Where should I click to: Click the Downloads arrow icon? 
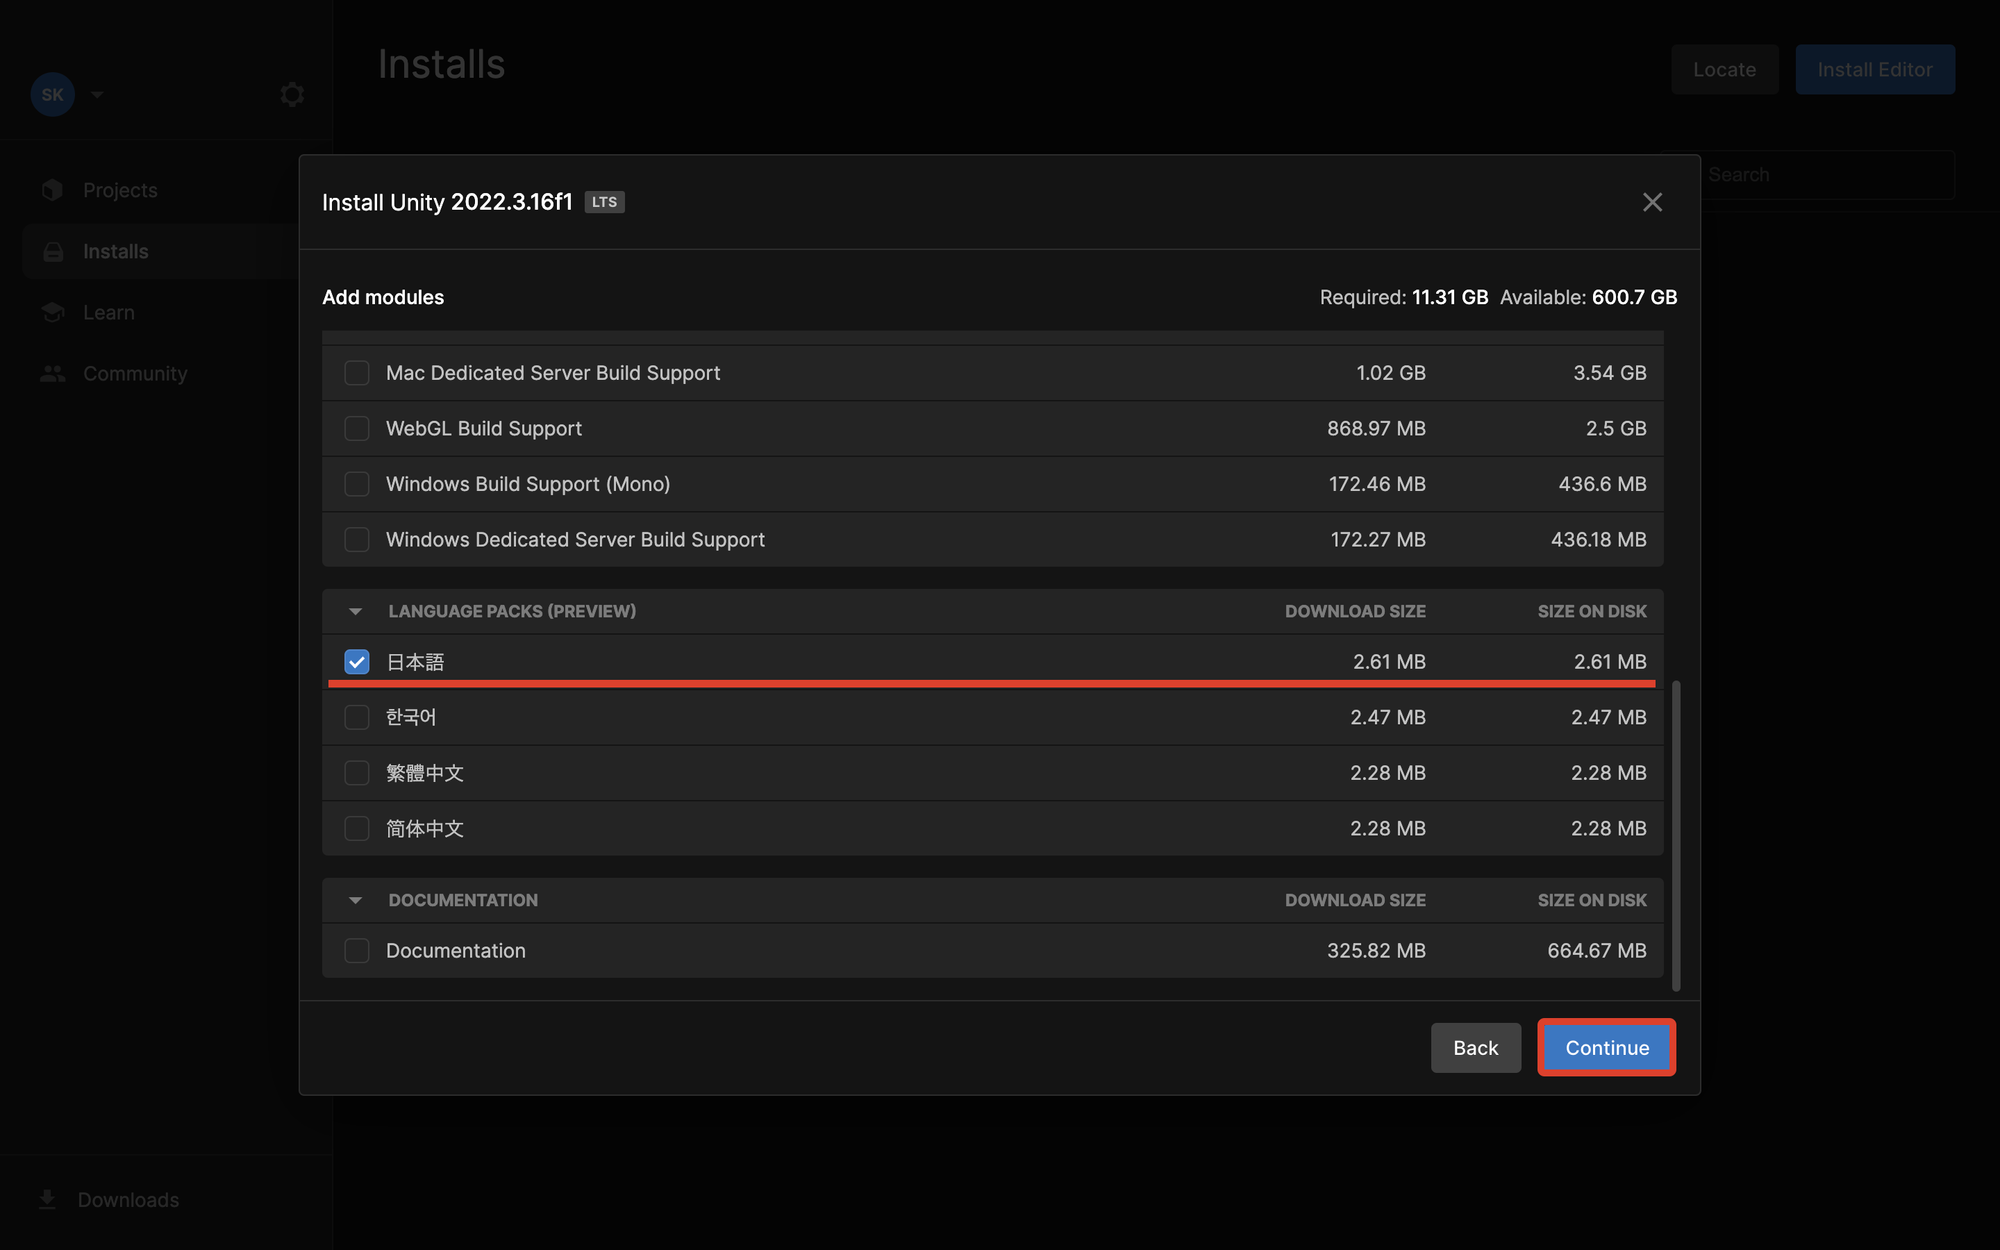click(x=47, y=1199)
